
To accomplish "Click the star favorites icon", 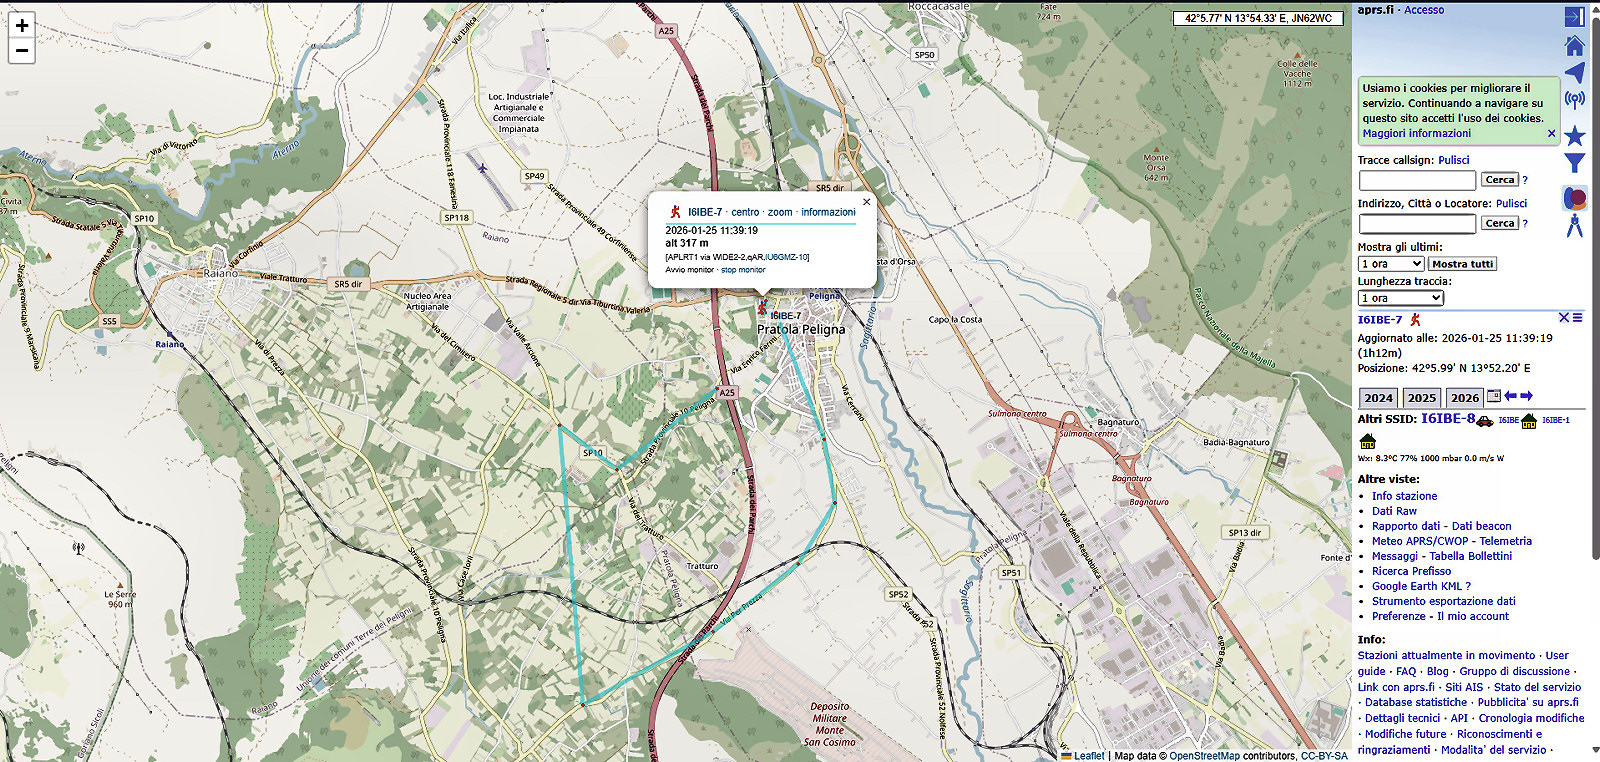I will pyautogui.click(x=1574, y=135).
